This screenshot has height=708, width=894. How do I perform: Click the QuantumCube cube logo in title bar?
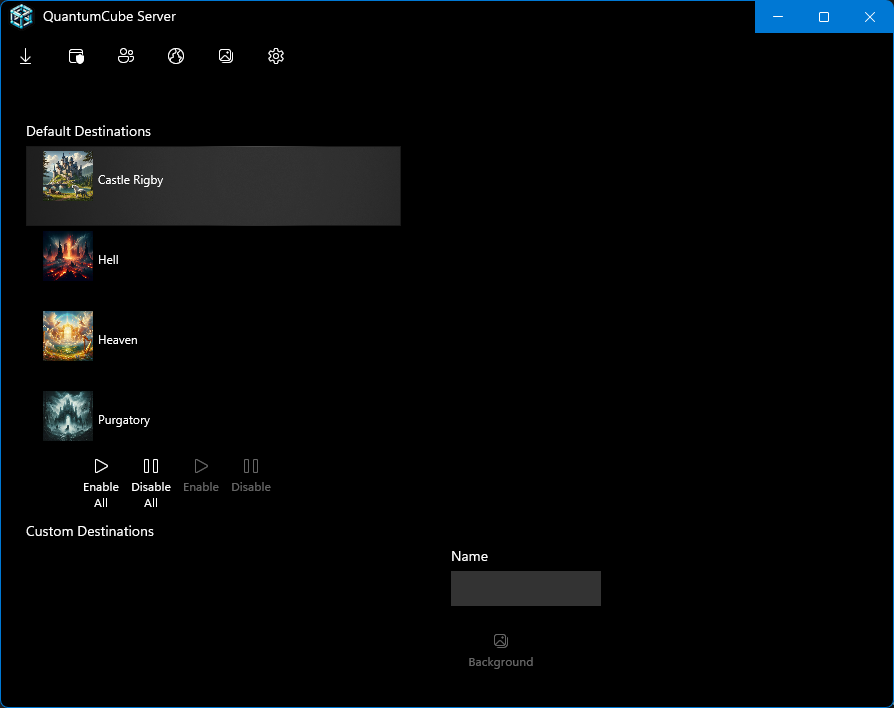tap(21, 17)
